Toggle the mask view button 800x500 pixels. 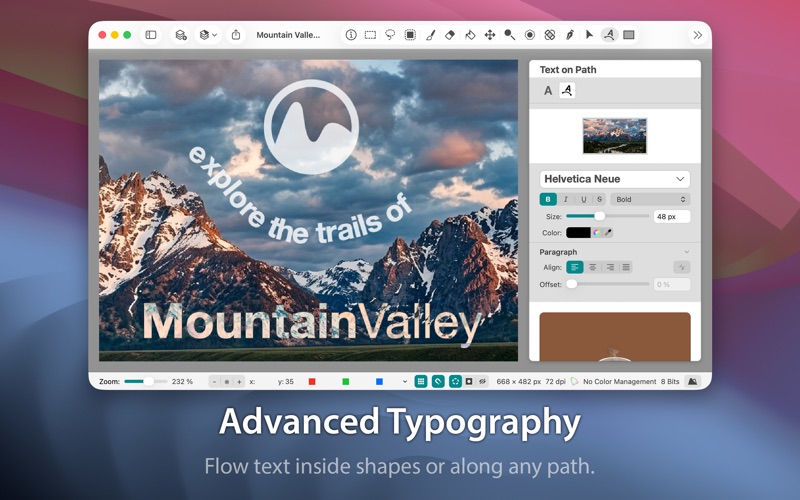click(x=469, y=382)
